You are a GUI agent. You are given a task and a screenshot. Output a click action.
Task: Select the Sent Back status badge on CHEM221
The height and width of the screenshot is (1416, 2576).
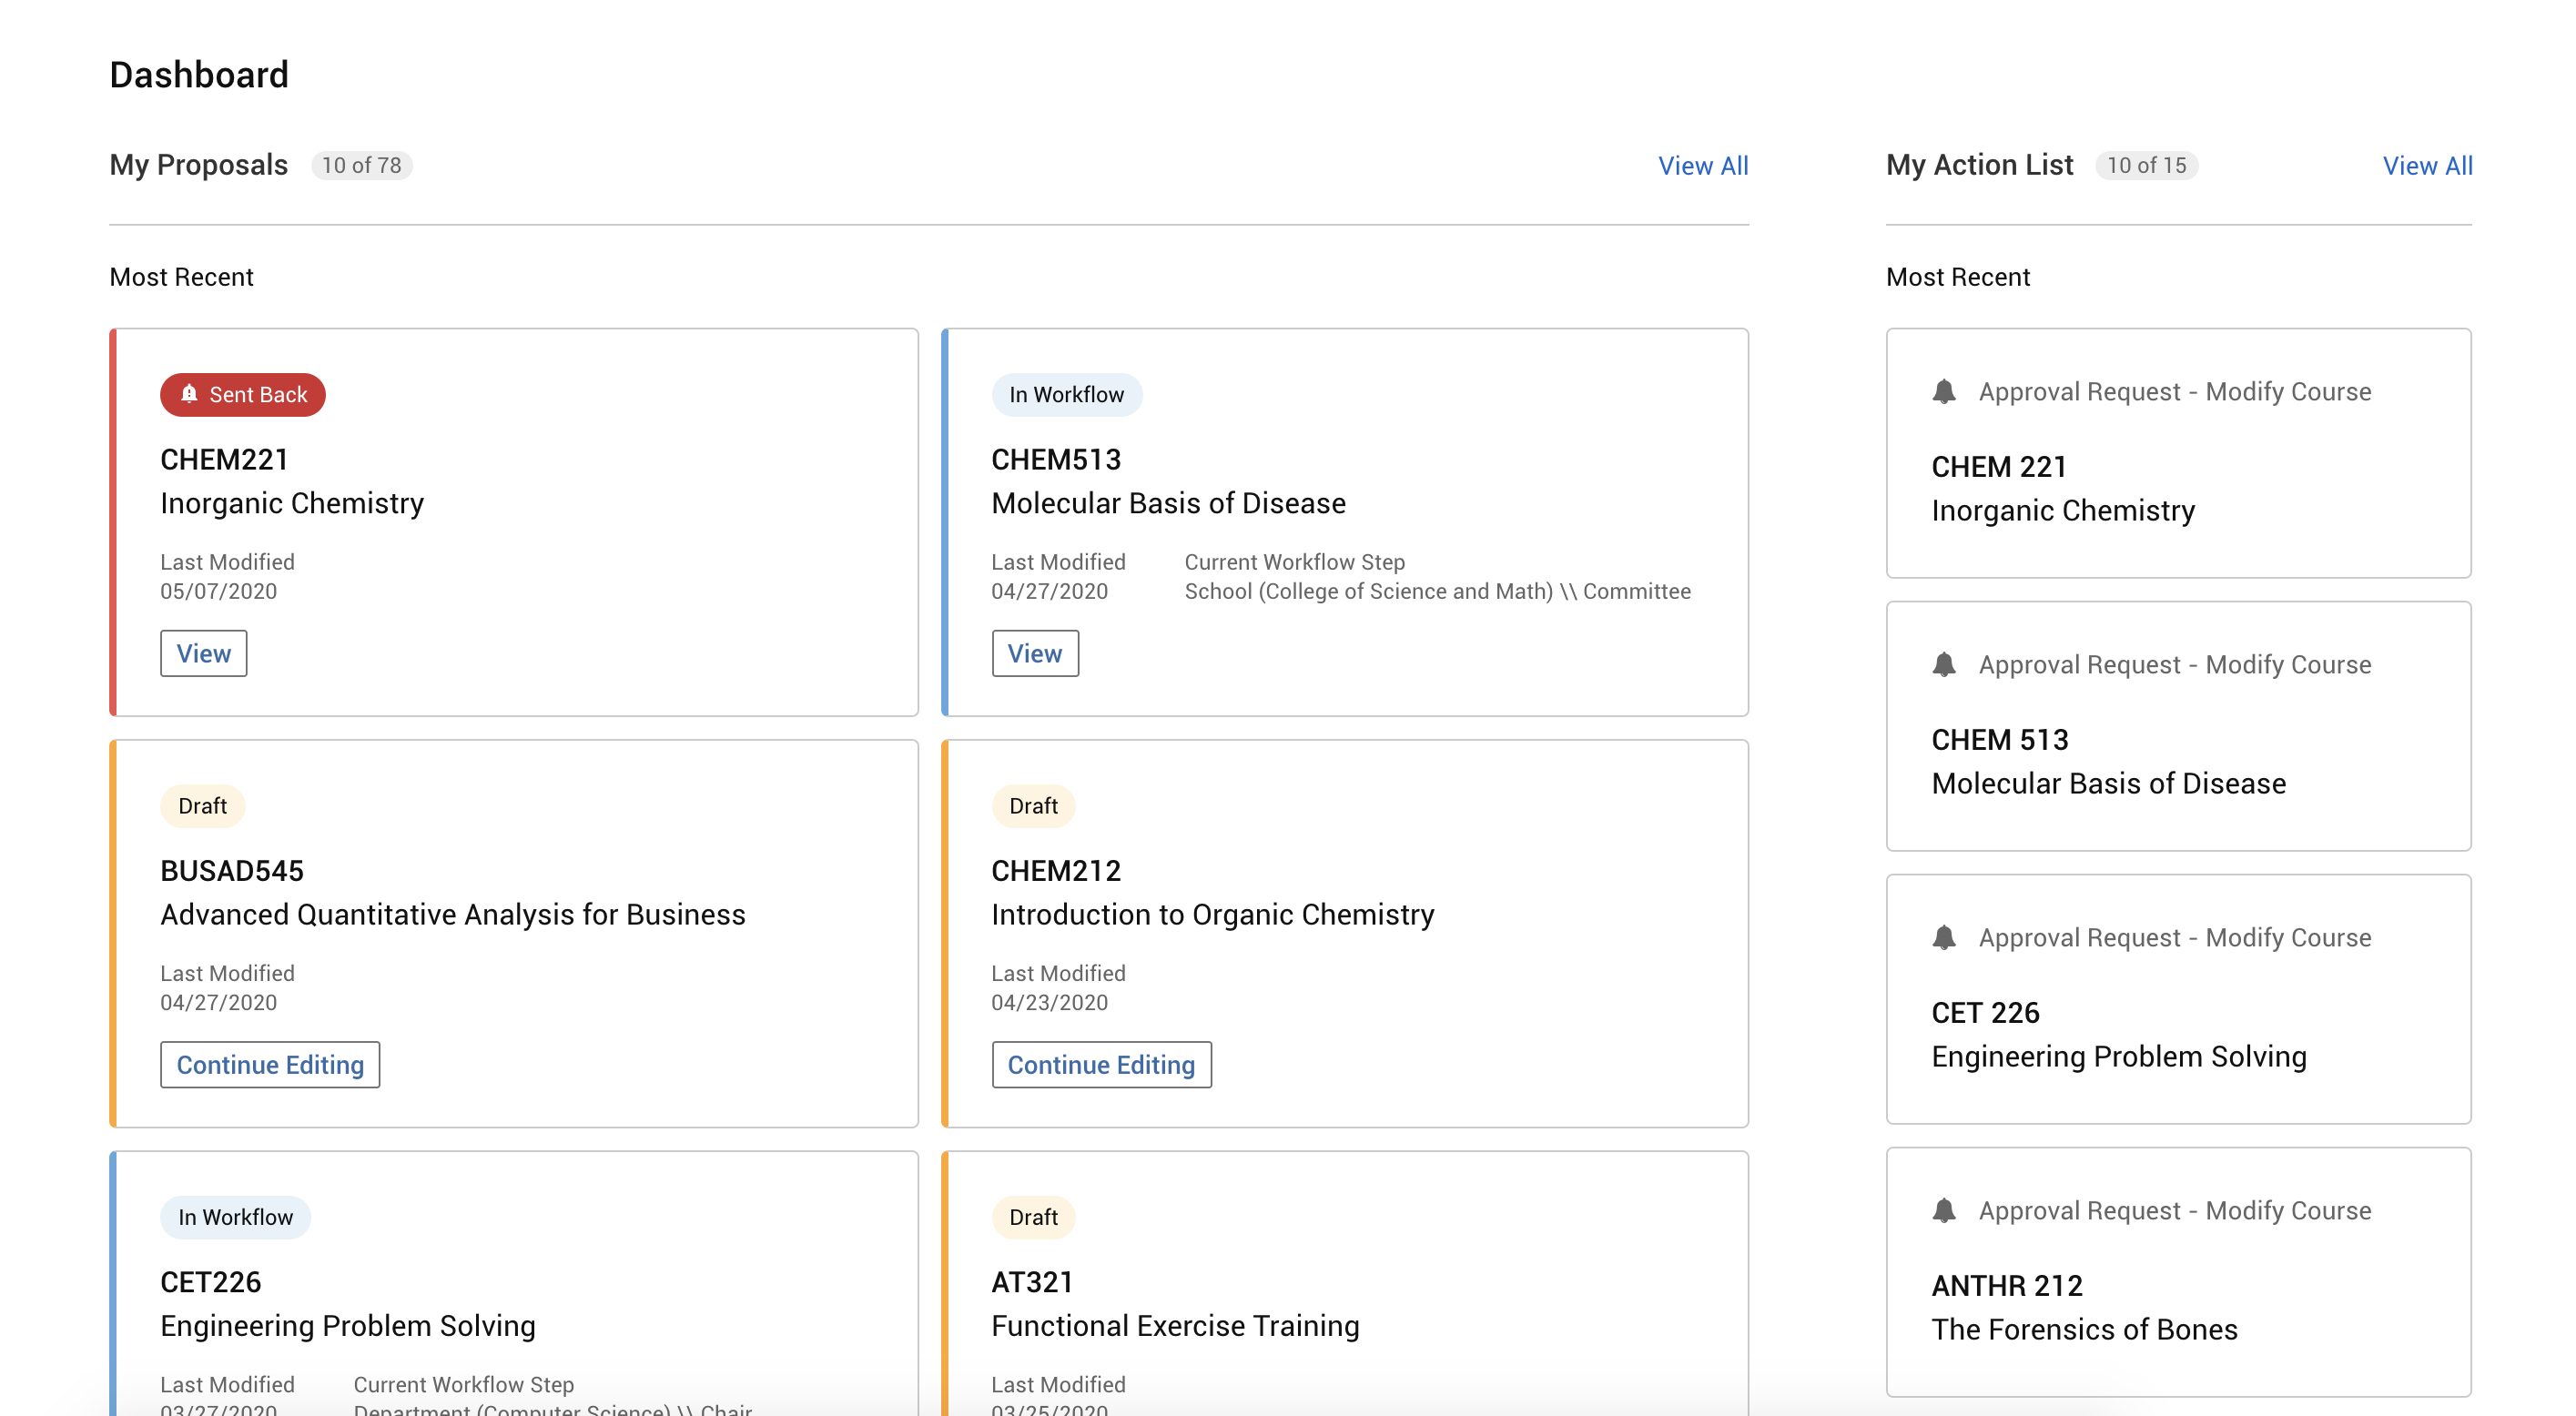[242, 394]
